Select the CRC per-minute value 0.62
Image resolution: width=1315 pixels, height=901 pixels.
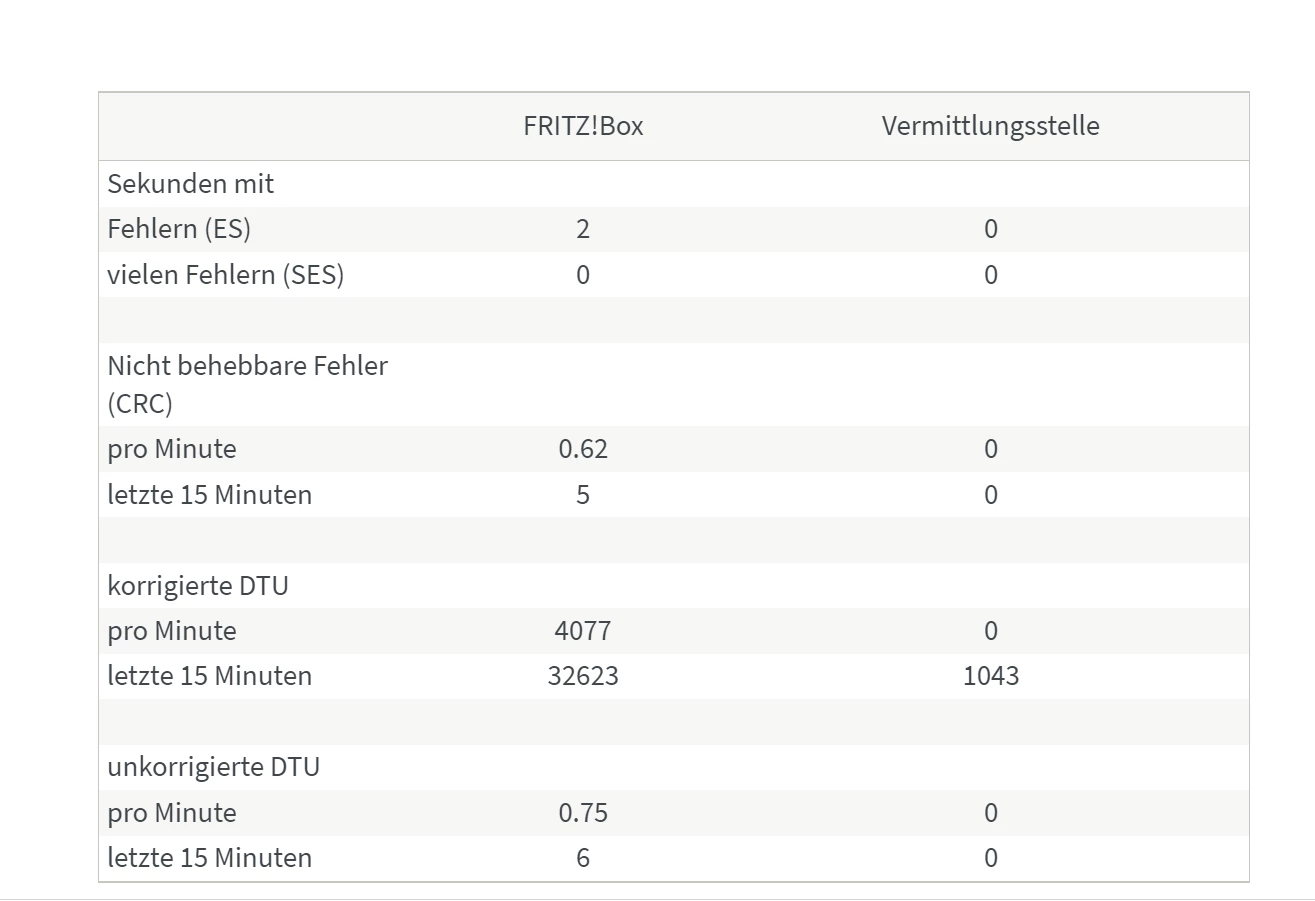coord(583,449)
